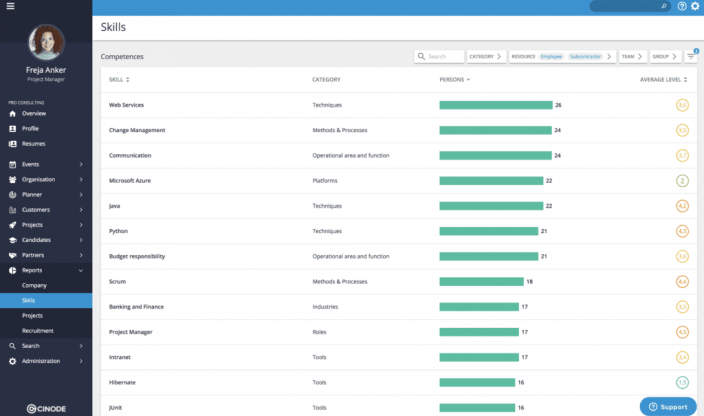Viewport: 704px width, 416px height.
Task: Click the Support button
Action: [668, 406]
